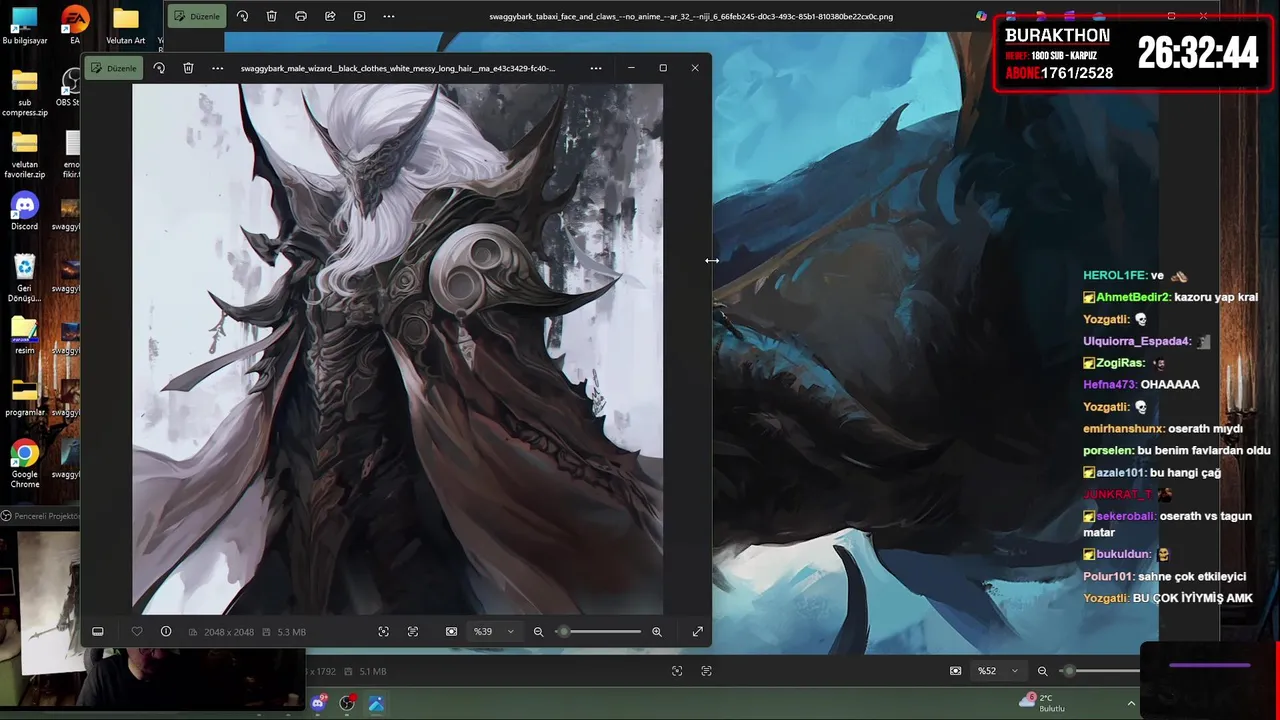Click the AhmetBedir2 chat username
Screen dimensions: 1280x720
pos(1133,297)
